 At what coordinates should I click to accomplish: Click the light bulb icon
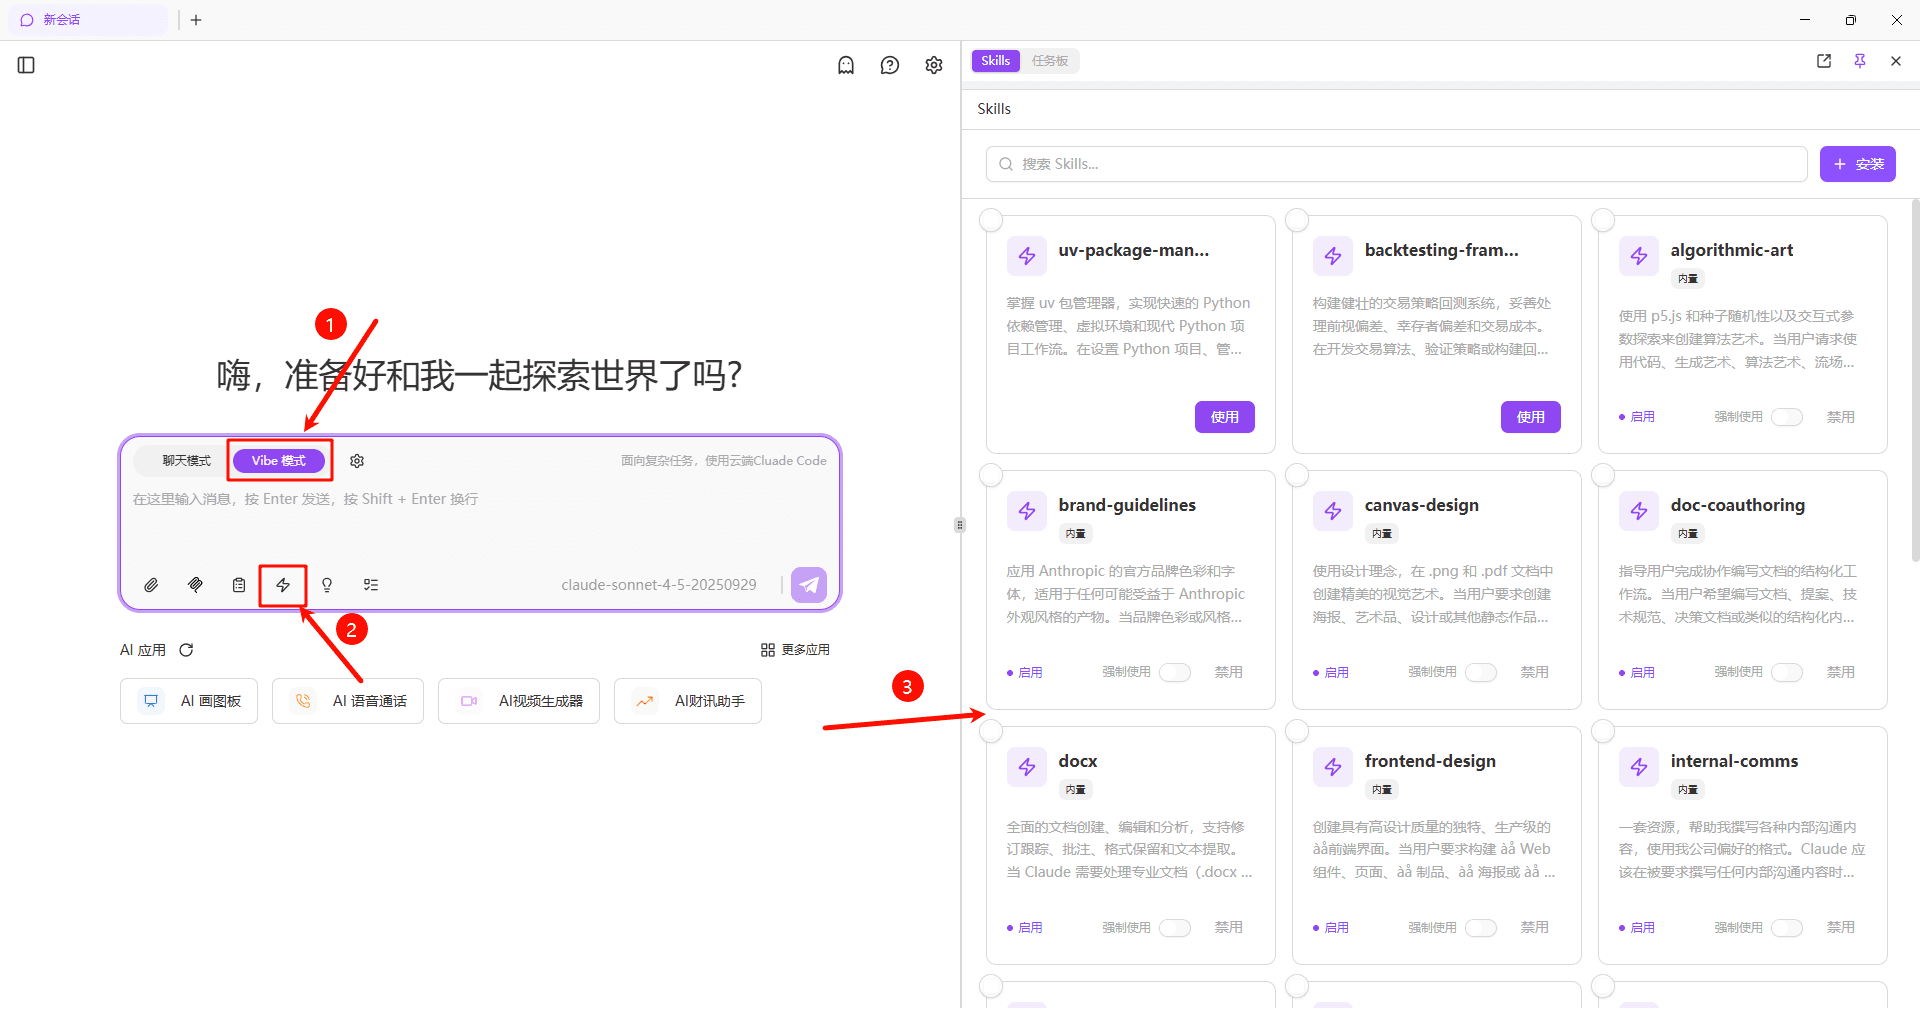pyautogui.click(x=327, y=585)
